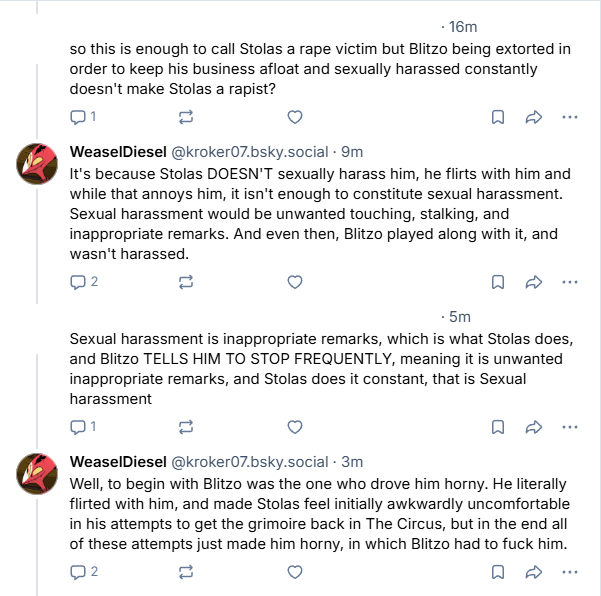Open more options on the 16m post
601x596 pixels.
click(x=570, y=117)
